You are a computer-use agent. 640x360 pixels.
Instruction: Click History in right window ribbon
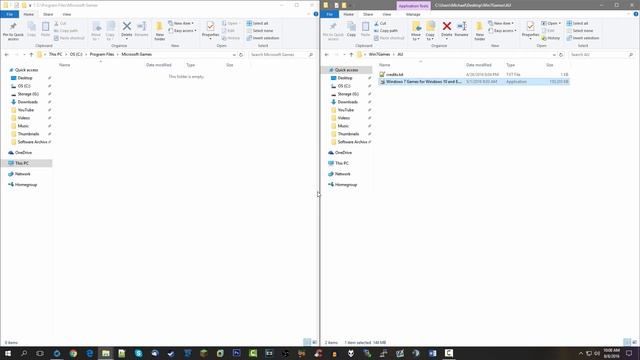point(551,38)
